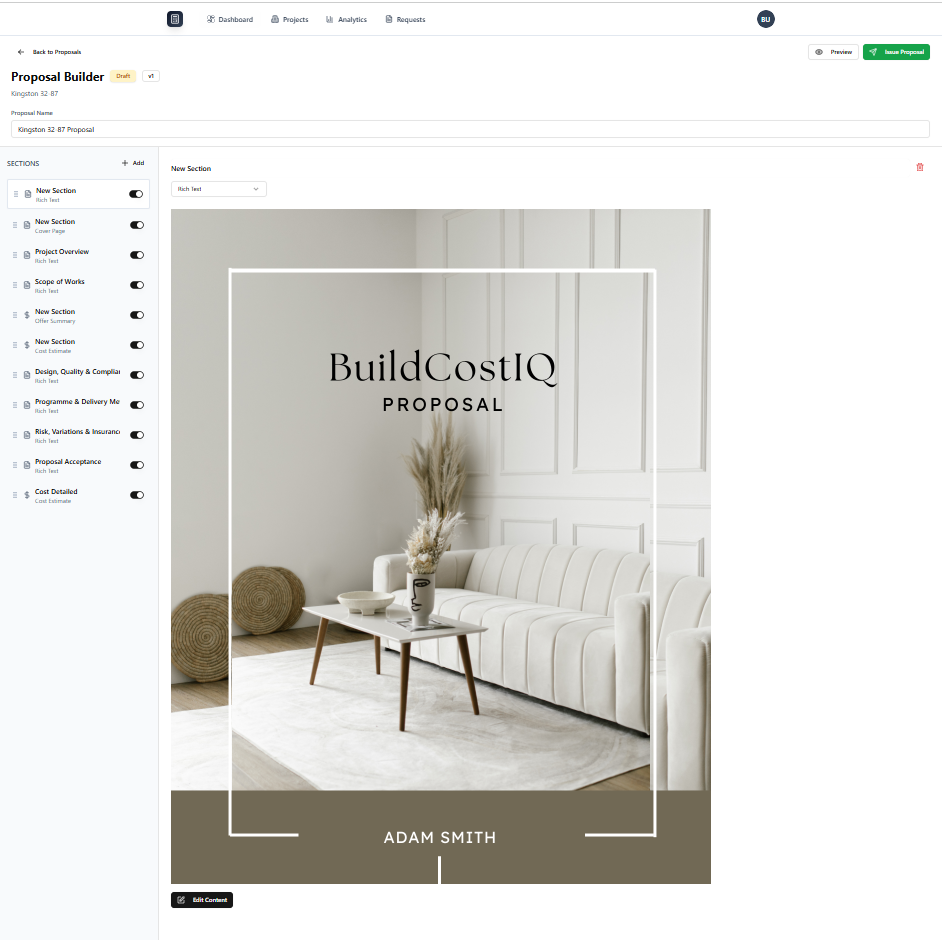The width and height of the screenshot is (942, 940).
Task: Open the v1 version selector
Action: click(151, 76)
